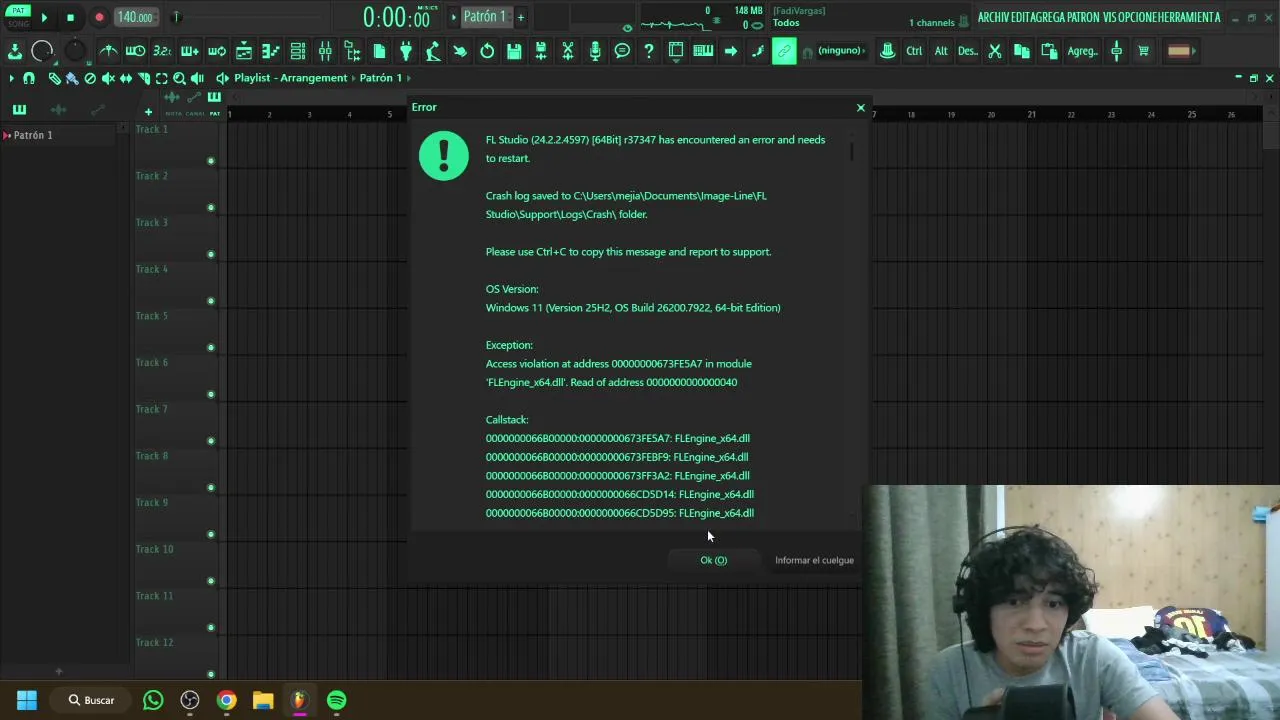Click Informar el cuelgue button

(x=814, y=560)
